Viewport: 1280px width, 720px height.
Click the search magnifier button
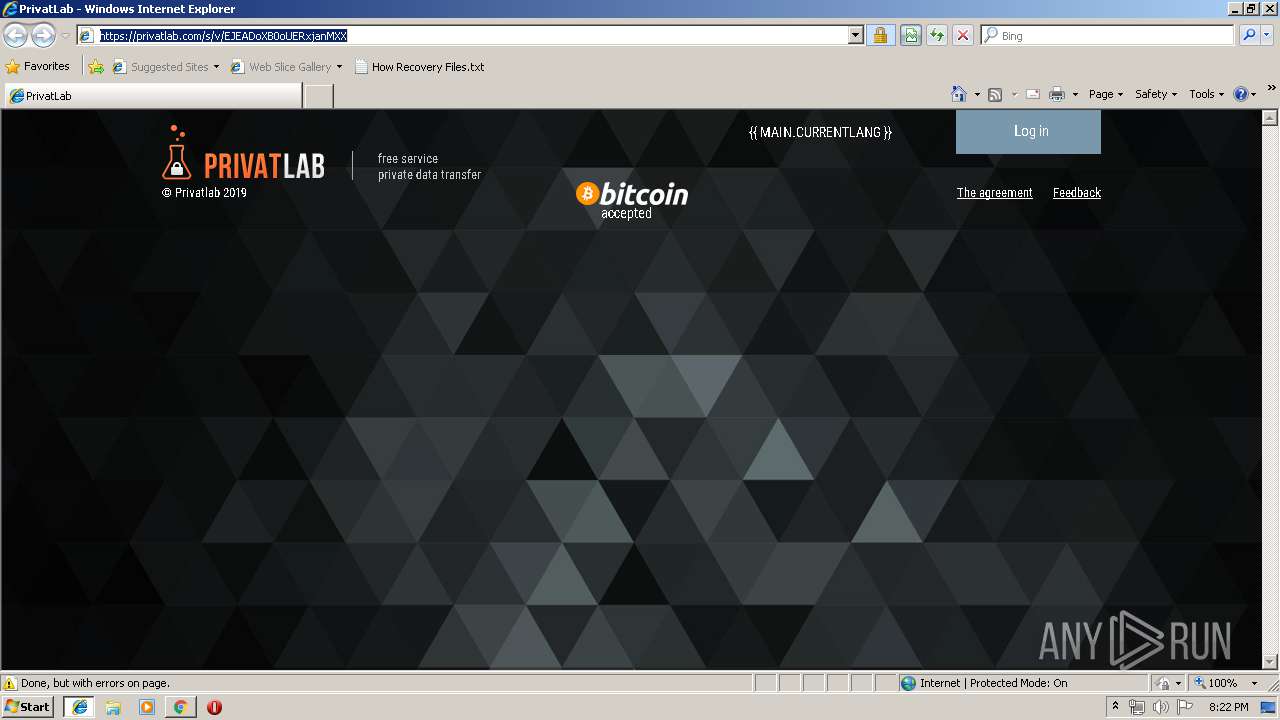pos(1249,35)
